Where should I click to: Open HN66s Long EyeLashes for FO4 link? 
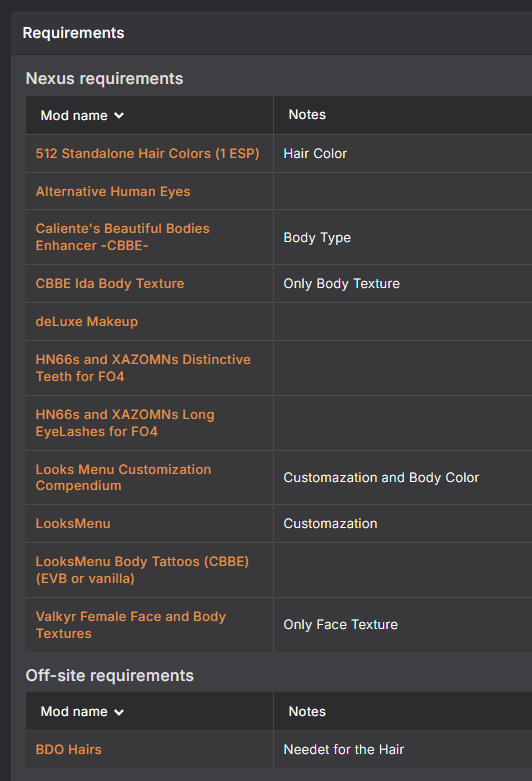point(125,423)
